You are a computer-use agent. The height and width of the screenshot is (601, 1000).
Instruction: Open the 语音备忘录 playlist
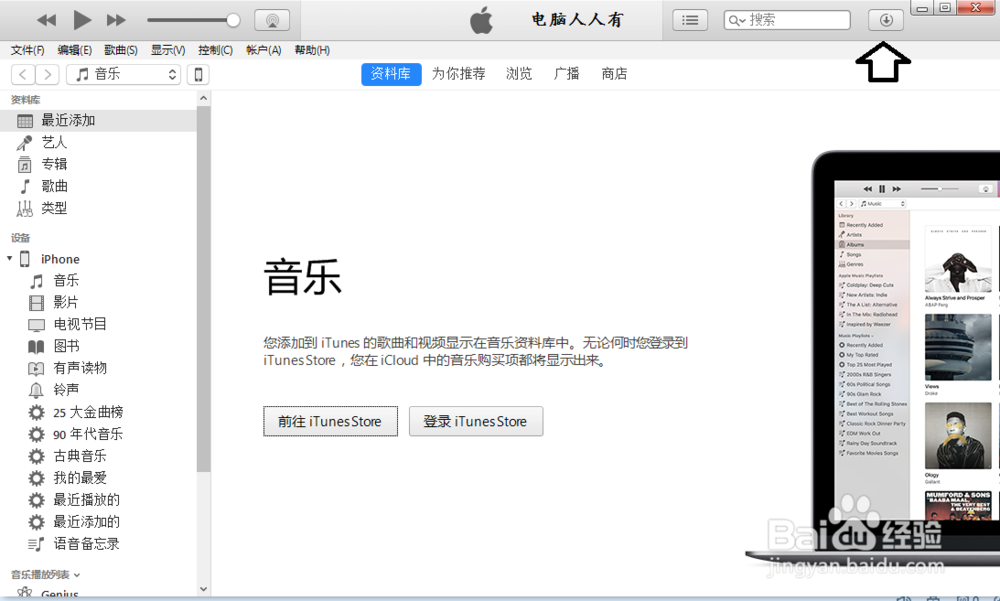coord(98,544)
